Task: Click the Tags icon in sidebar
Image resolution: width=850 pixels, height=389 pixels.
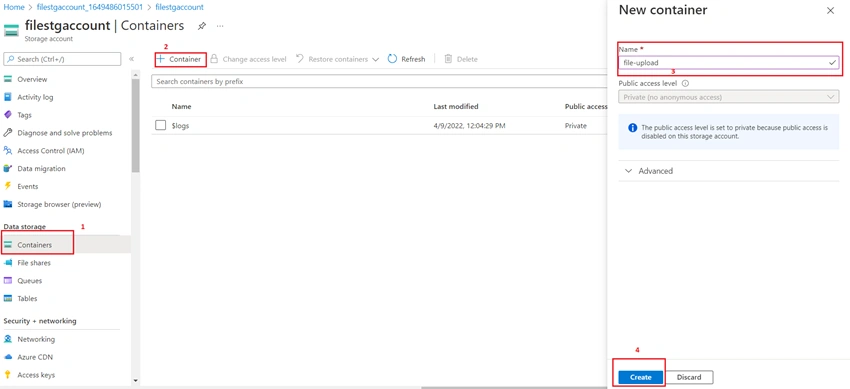Action: [x=8, y=115]
